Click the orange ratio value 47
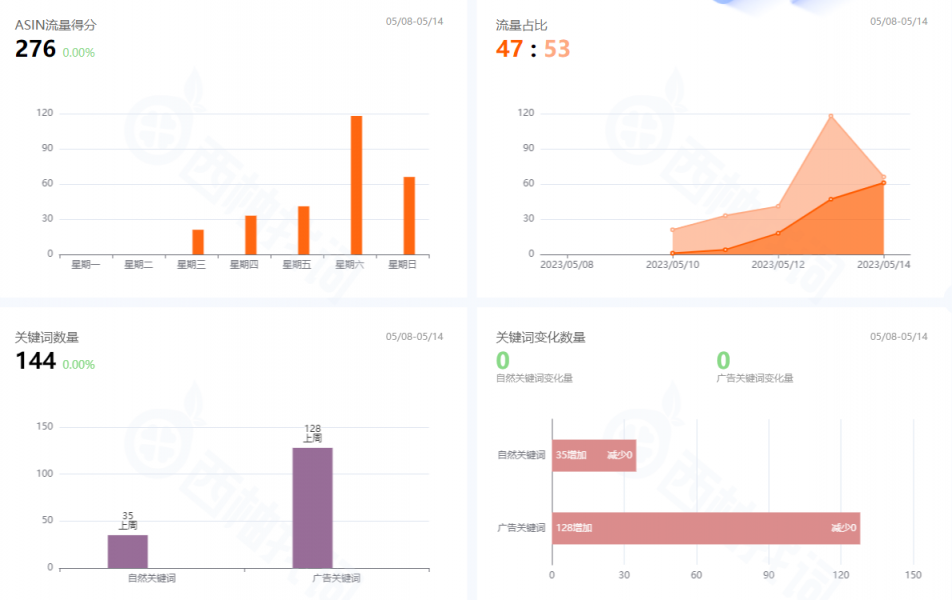The image size is (952, 600). 509,49
